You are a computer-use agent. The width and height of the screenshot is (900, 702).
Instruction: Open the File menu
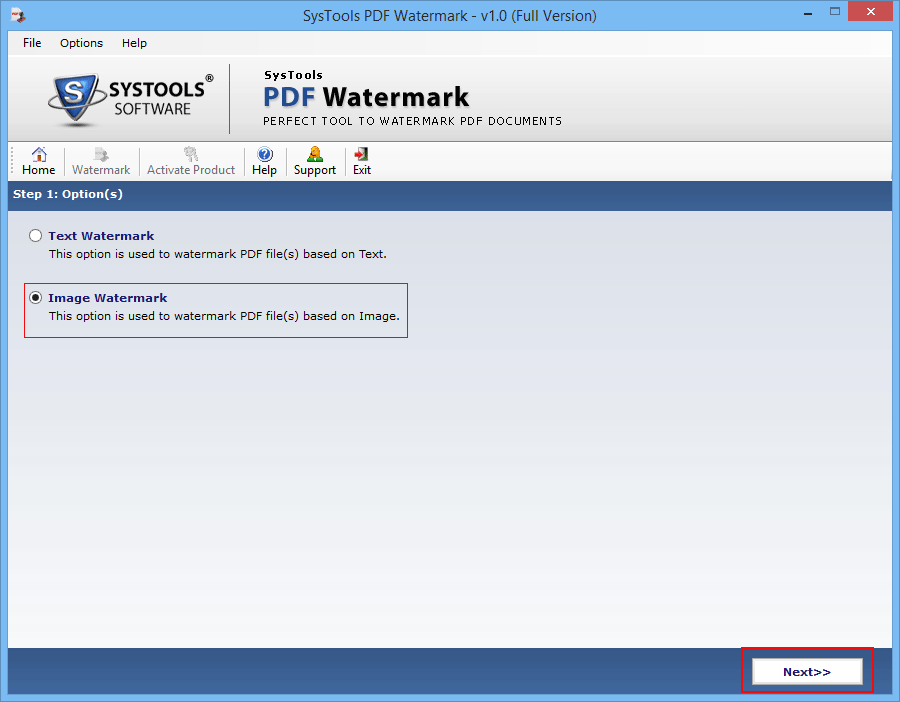[32, 43]
